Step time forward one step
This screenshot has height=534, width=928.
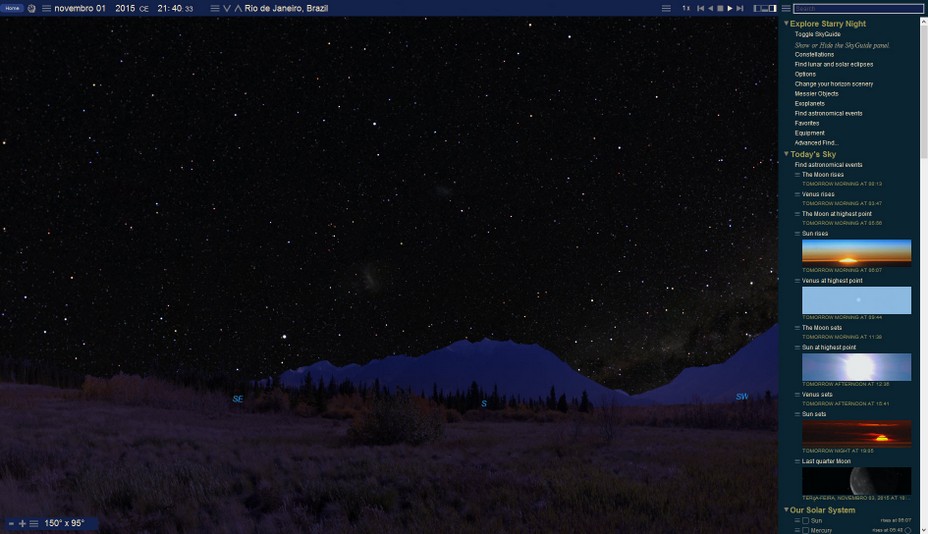[740, 8]
